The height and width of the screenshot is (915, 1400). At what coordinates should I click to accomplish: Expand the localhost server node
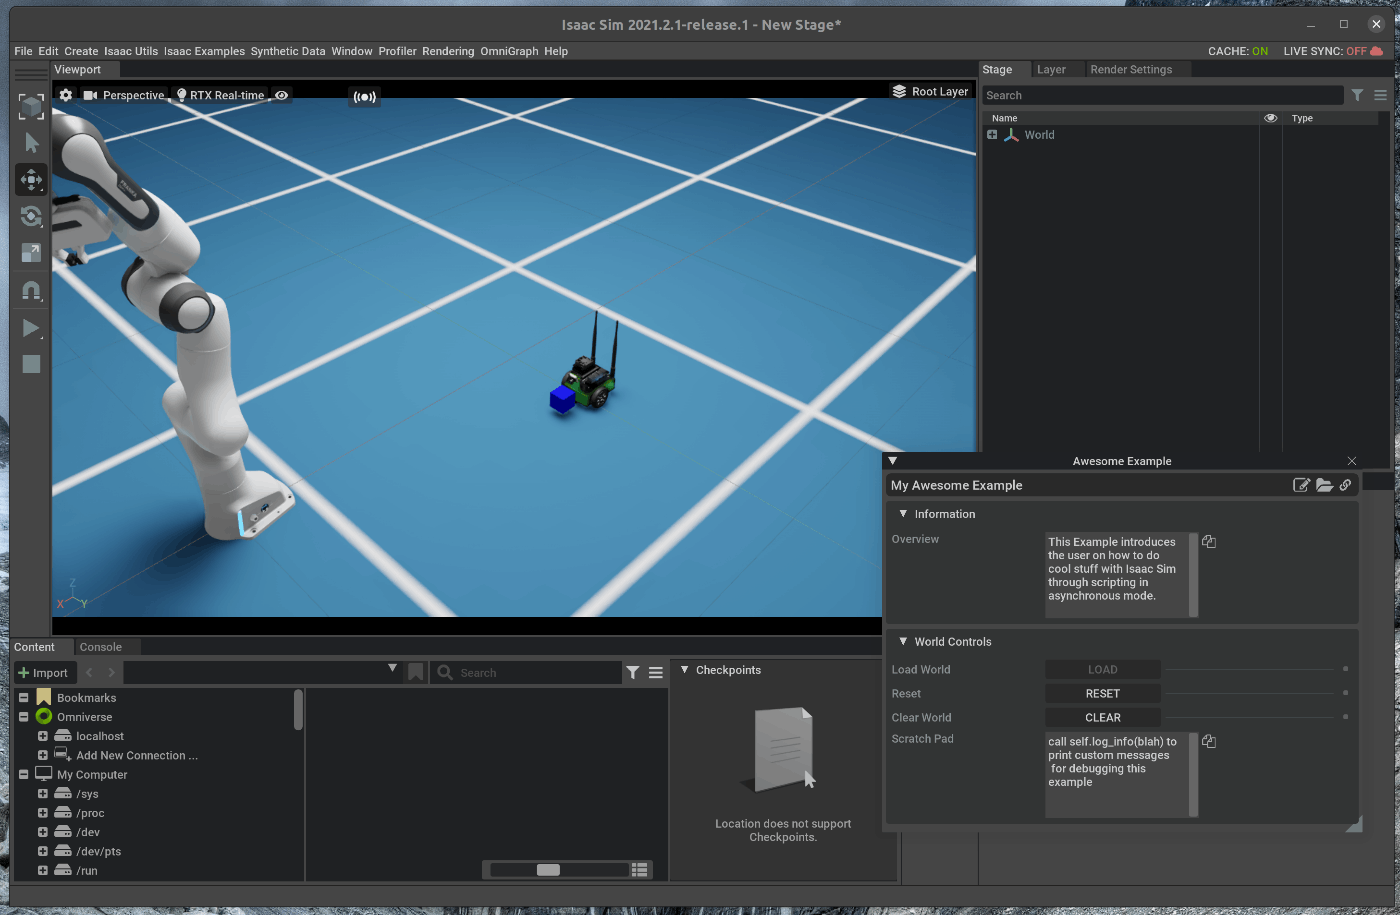[43, 736]
